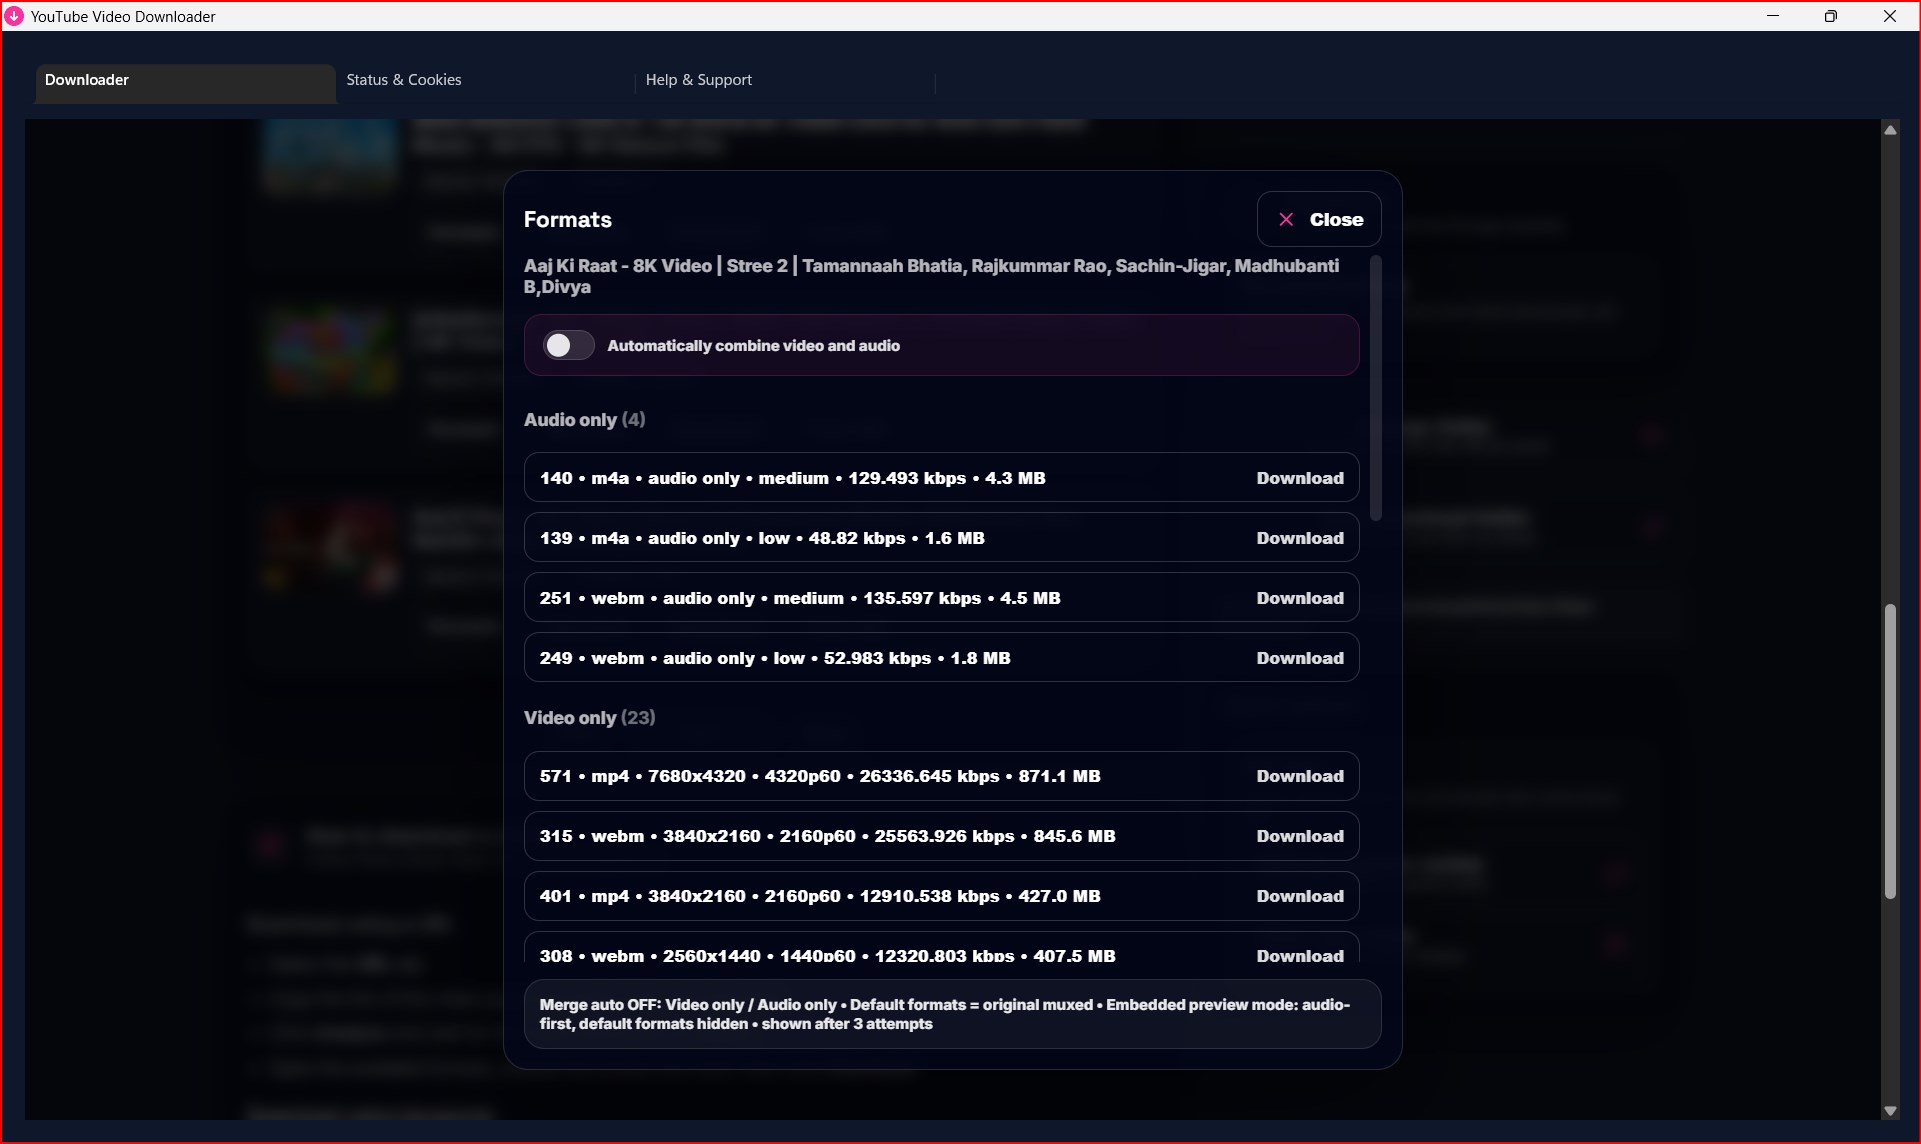This screenshot has width=1921, height=1144.
Task: Download format 251 webm medium audio
Action: point(1300,598)
